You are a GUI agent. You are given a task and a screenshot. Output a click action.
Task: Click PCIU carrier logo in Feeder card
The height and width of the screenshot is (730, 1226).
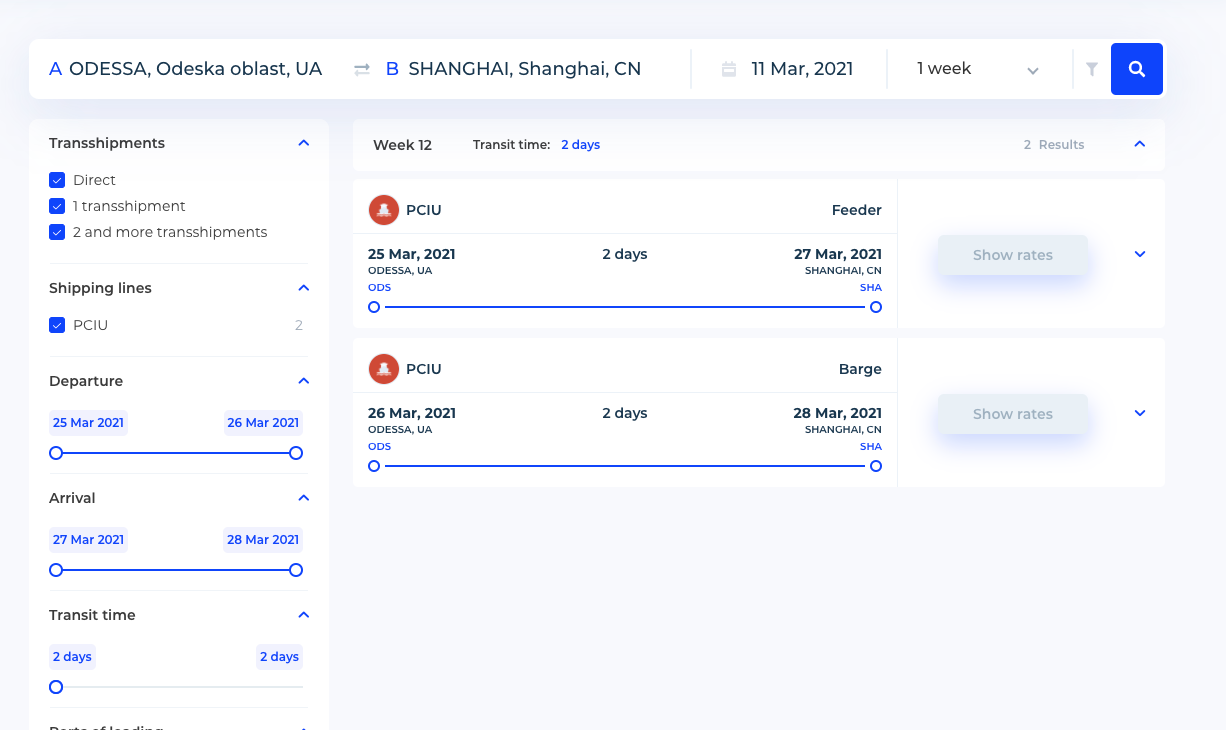(384, 210)
